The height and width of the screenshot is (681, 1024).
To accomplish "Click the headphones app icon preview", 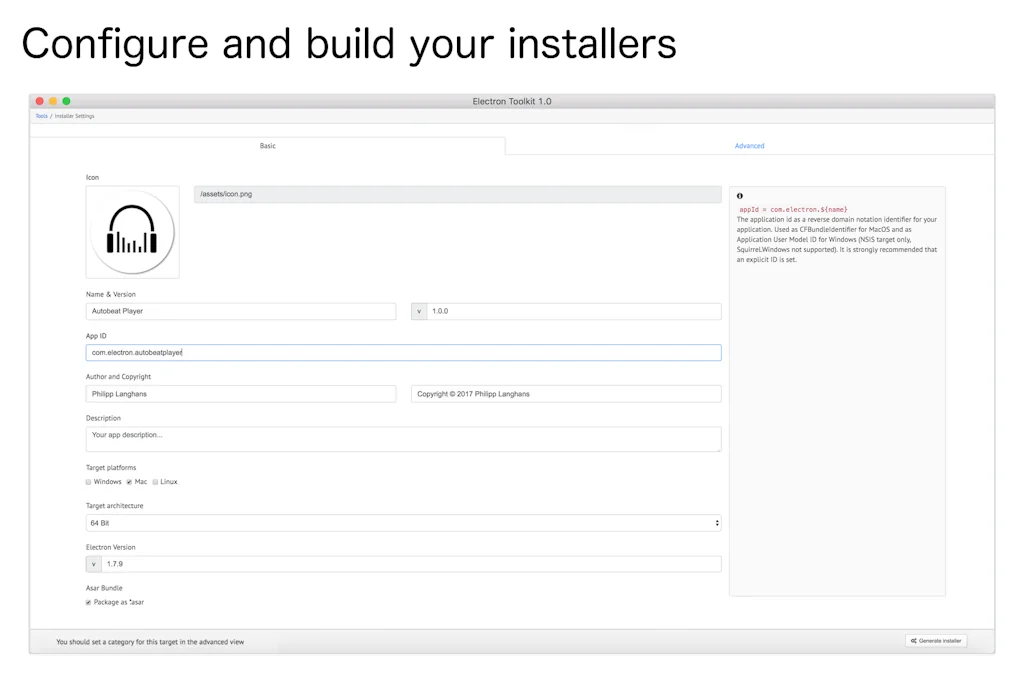I will pyautogui.click(x=132, y=231).
